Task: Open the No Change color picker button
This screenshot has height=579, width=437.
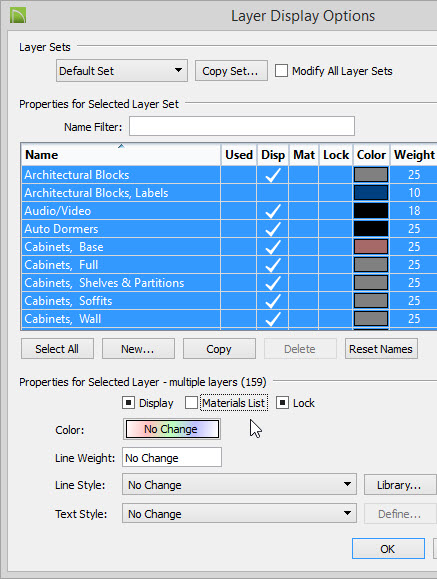Action: [x=172, y=429]
